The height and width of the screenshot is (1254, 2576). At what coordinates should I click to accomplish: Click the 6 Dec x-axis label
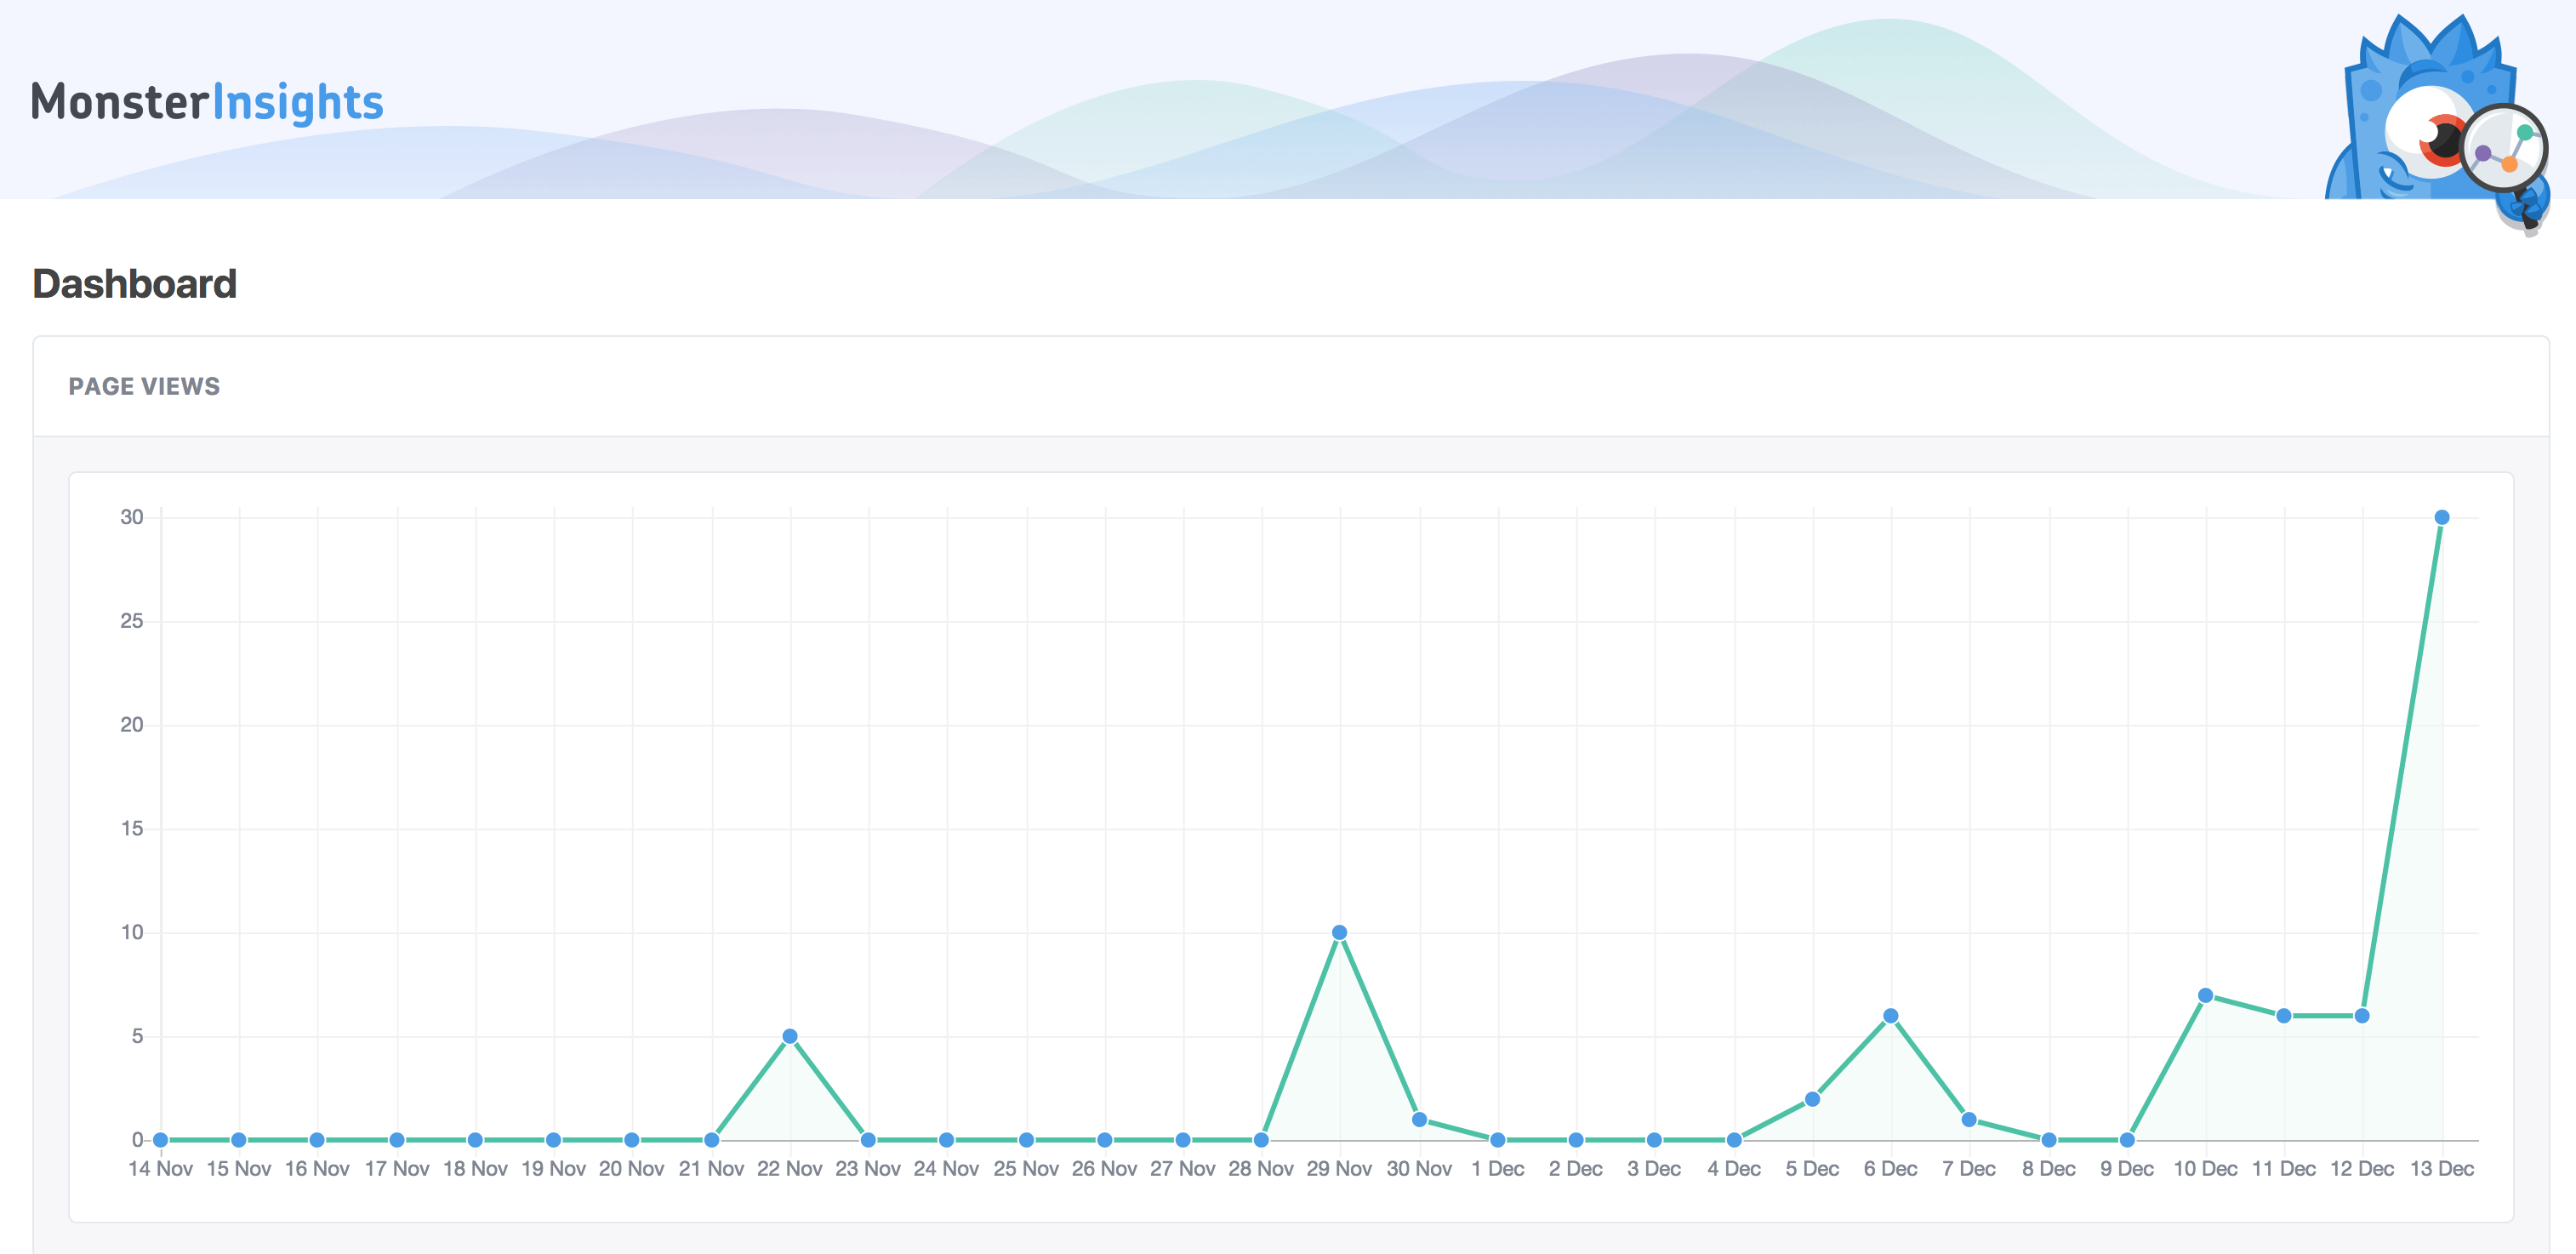(1891, 1169)
